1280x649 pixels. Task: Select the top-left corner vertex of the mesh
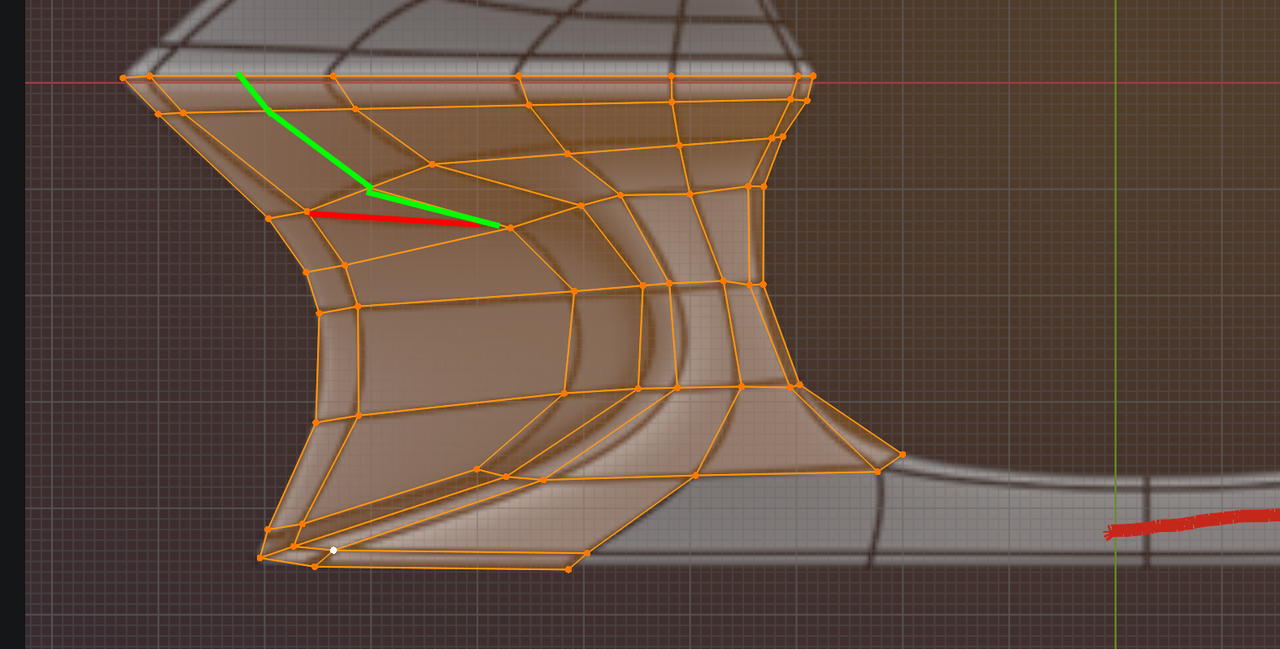click(x=123, y=75)
